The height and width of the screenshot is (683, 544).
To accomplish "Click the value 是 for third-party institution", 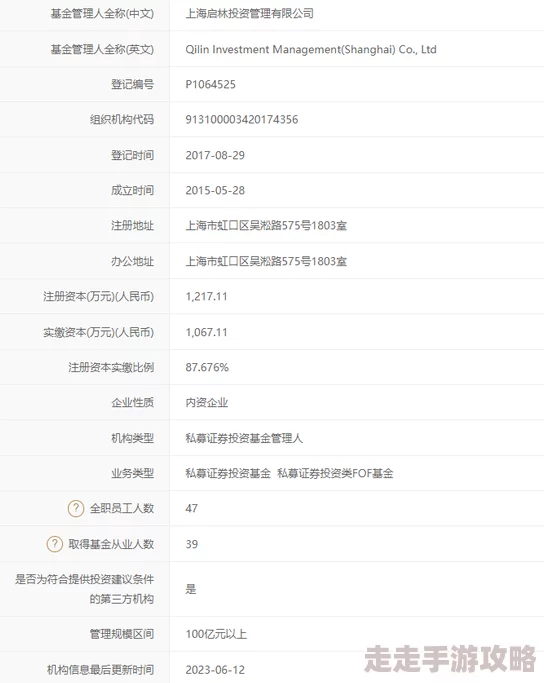I will (x=191, y=589).
